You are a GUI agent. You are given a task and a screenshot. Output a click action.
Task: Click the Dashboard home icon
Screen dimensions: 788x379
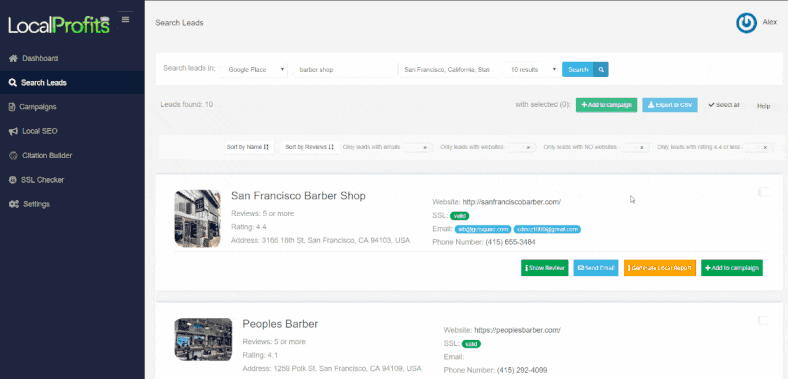13,58
